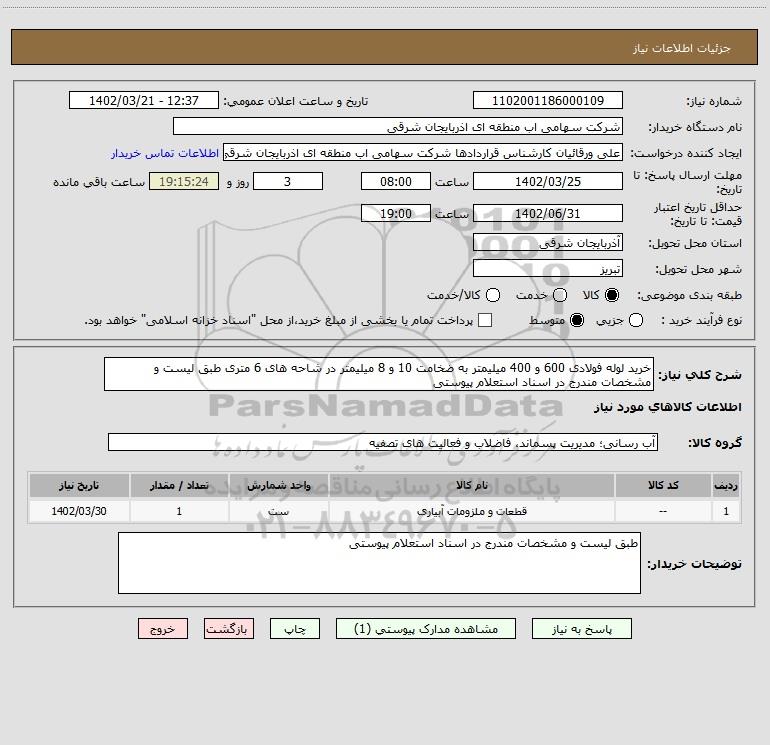Click the buyer organization name field
This screenshot has width=770, height=745.
pos(398,127)
